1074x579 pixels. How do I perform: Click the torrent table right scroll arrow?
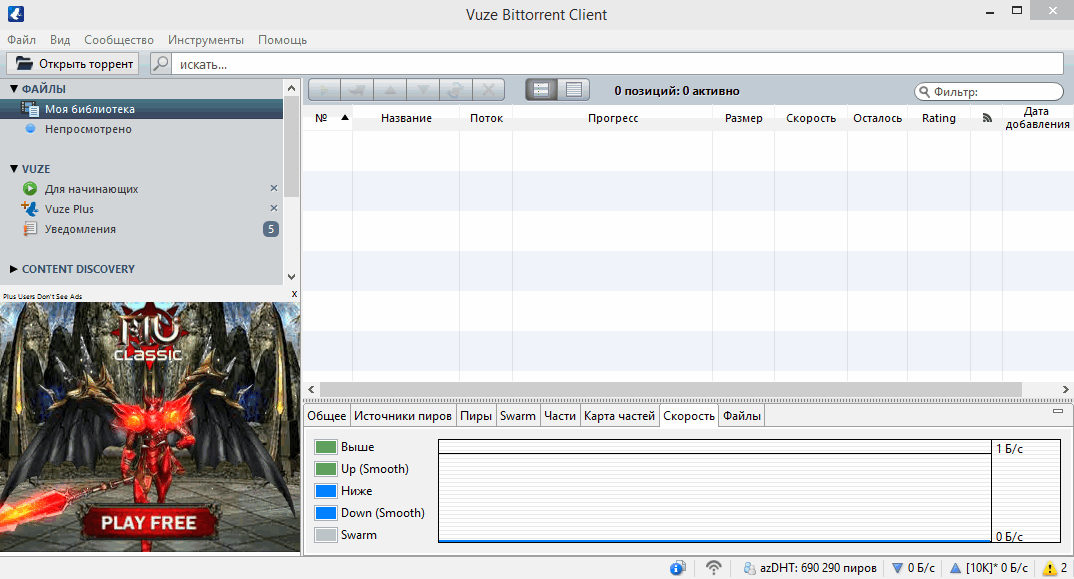pos(1066,389)
